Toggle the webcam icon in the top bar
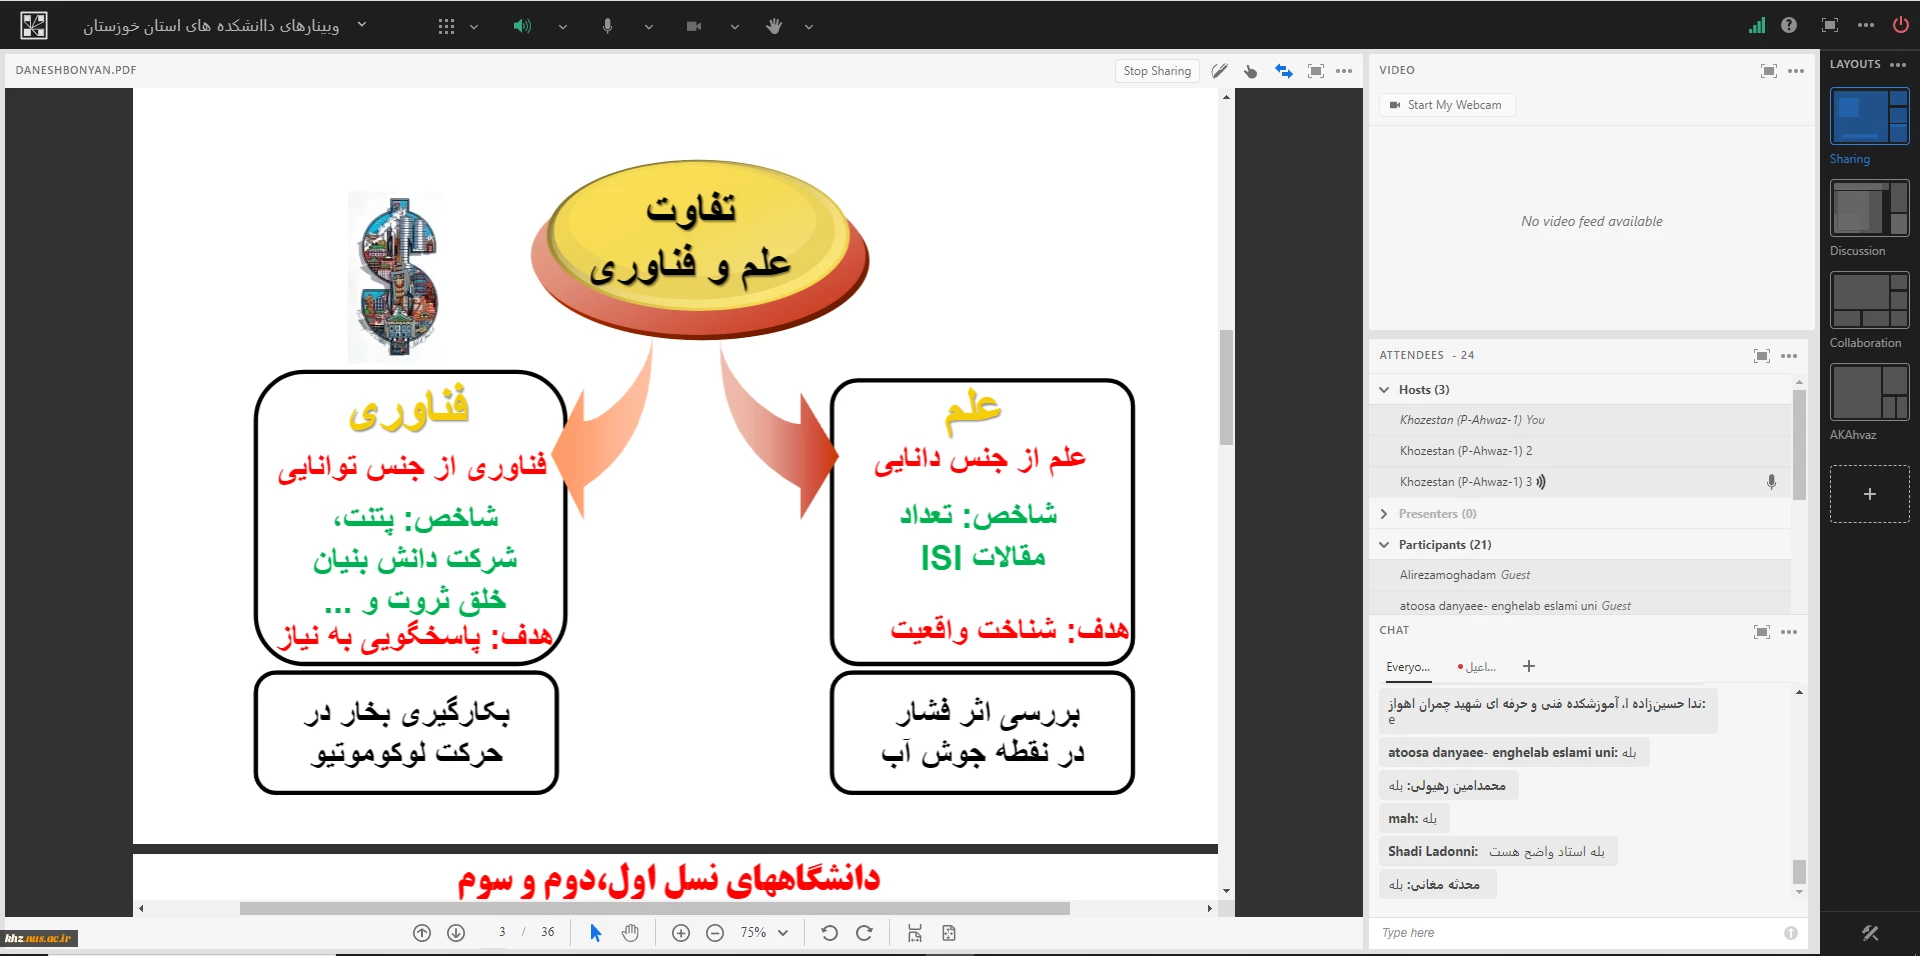 pyautogui.click(x=694, y=26)
